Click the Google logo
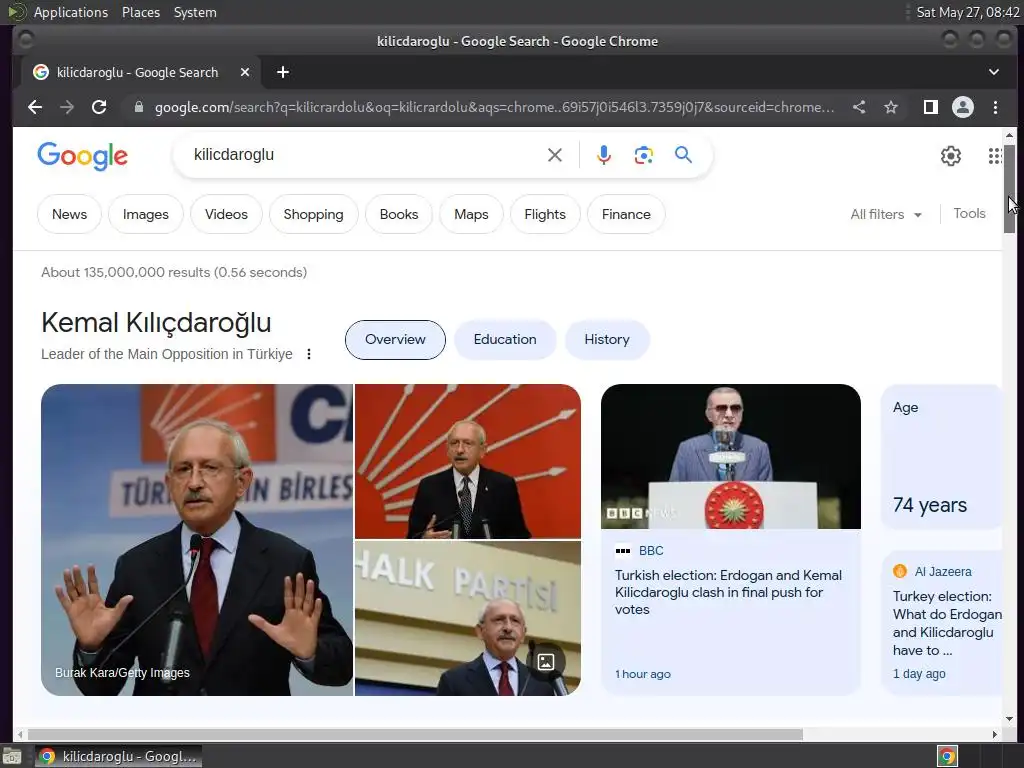 point(83,156)
